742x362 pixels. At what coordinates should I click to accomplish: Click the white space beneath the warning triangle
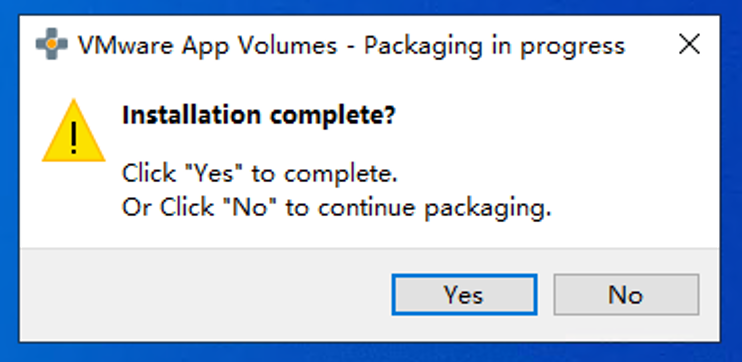tap(71, 203)
